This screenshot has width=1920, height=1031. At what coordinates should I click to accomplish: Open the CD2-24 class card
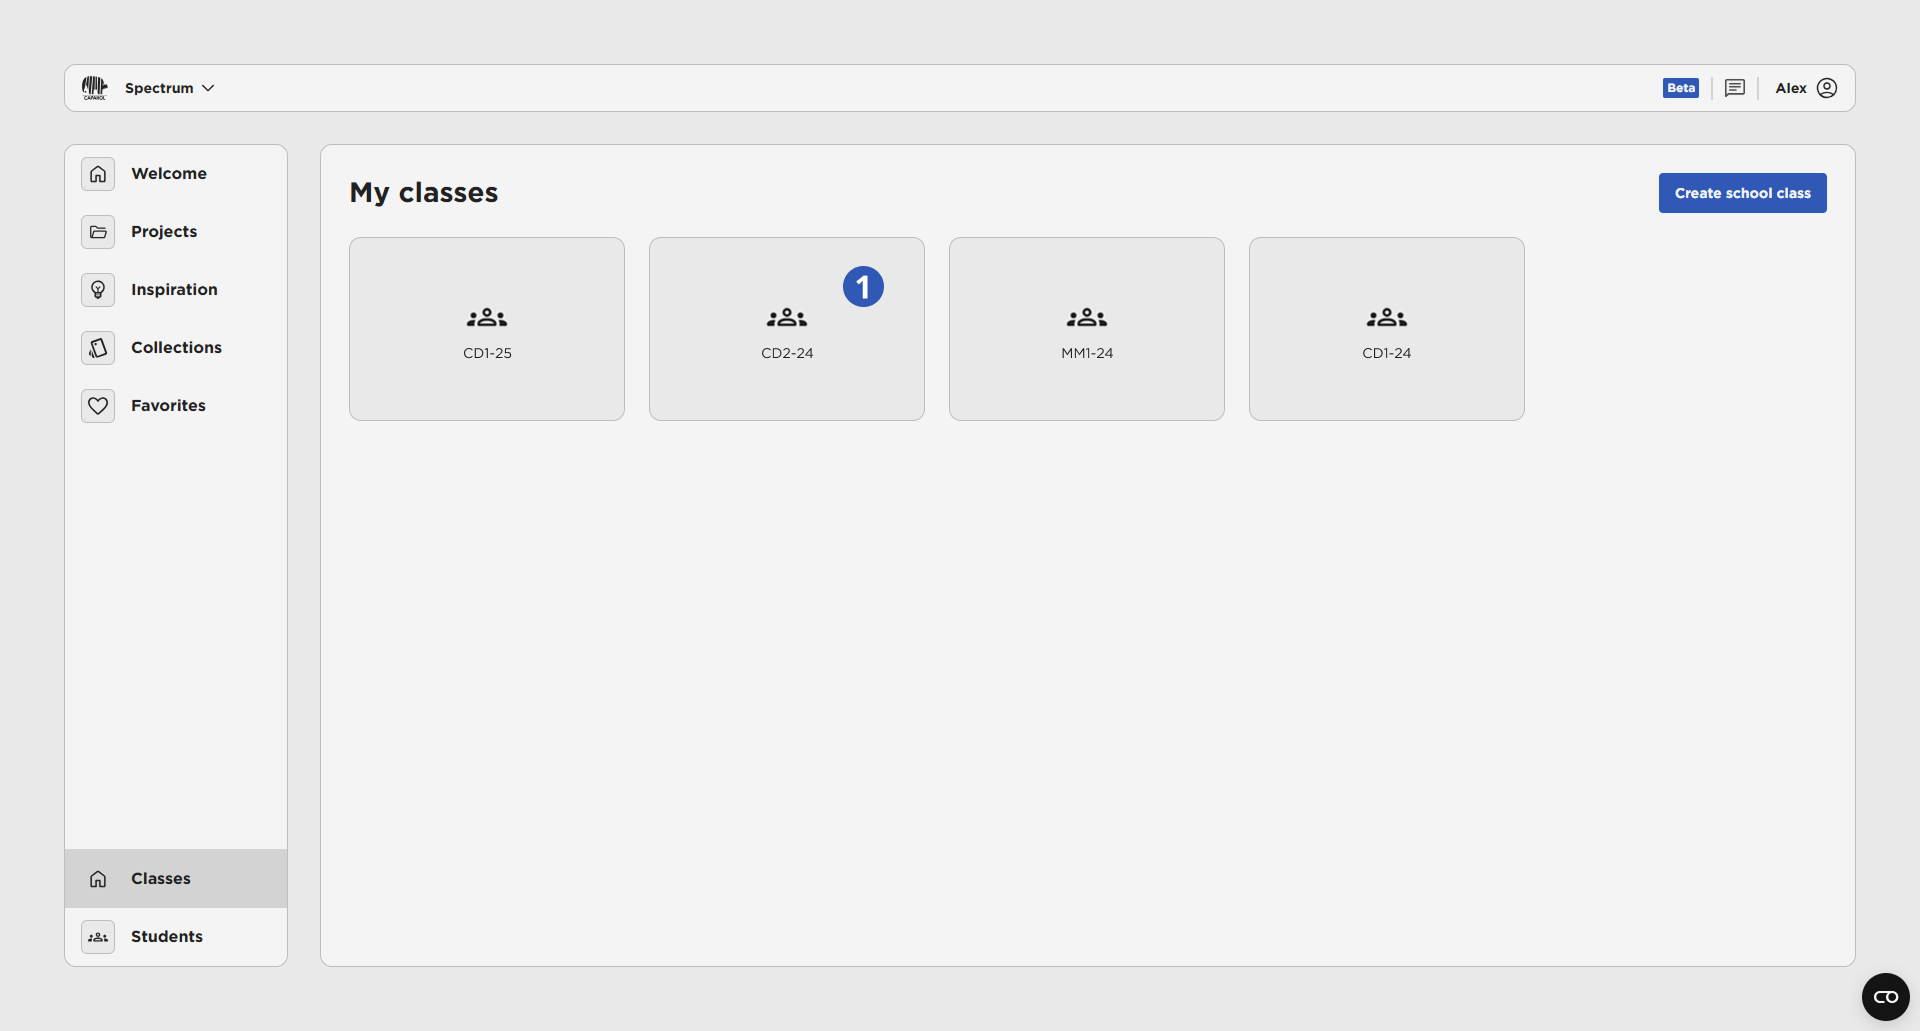pyautogui.click(x=787, y=340)
